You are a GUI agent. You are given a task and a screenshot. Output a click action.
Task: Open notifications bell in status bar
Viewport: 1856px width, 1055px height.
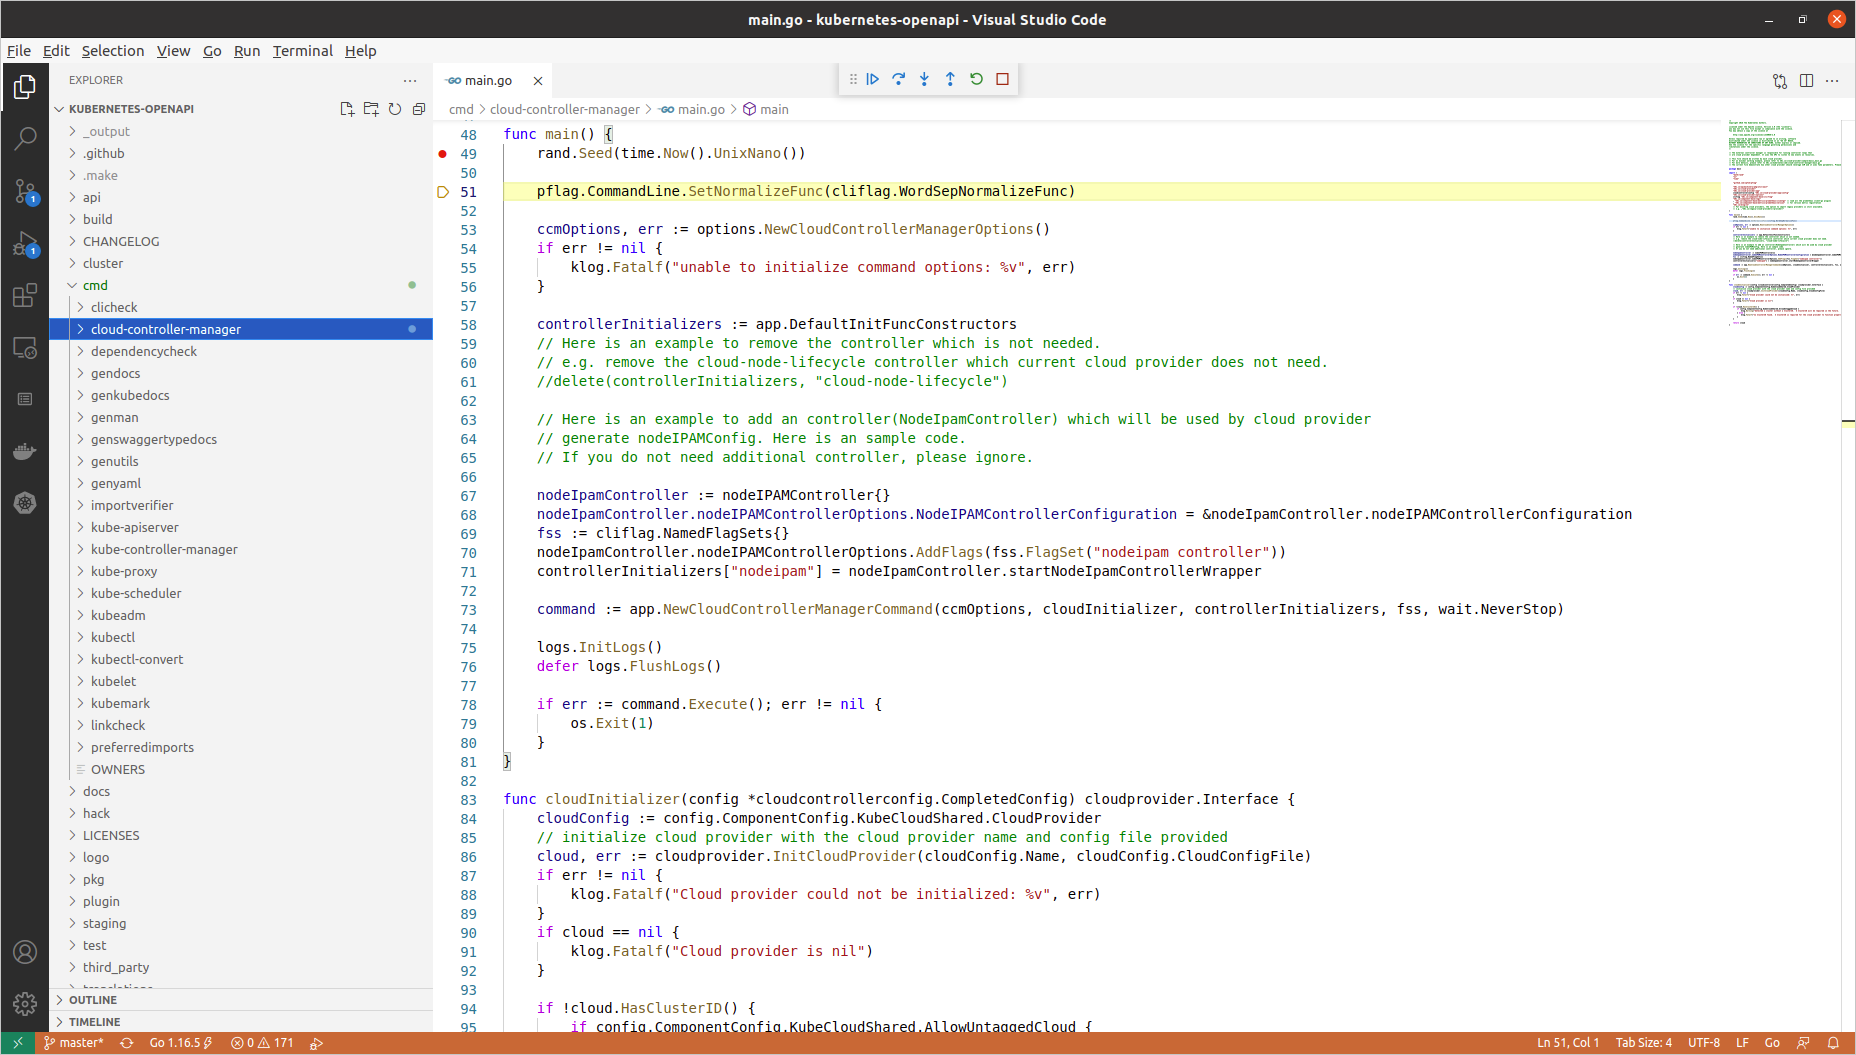point(1833,1043)
